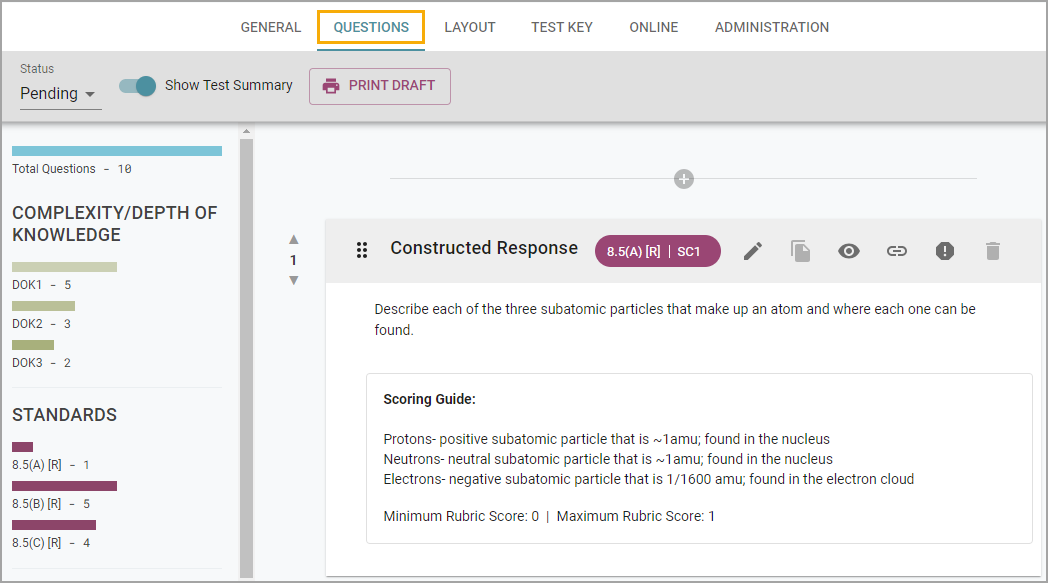Switch to the LAYOUT tab

(470, 27)
